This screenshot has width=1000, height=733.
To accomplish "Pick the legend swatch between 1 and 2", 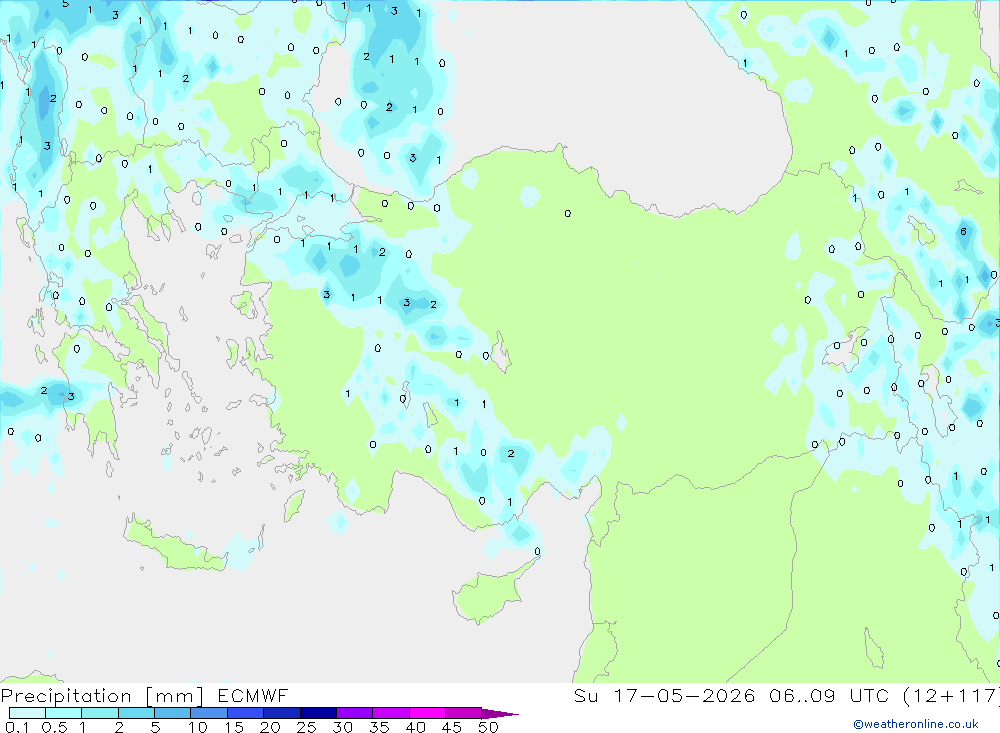I will coord(99,713).
